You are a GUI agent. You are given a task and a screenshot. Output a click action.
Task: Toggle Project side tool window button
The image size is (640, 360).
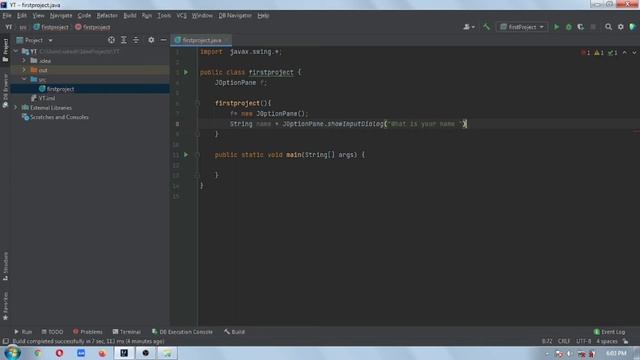coord(5,50)
